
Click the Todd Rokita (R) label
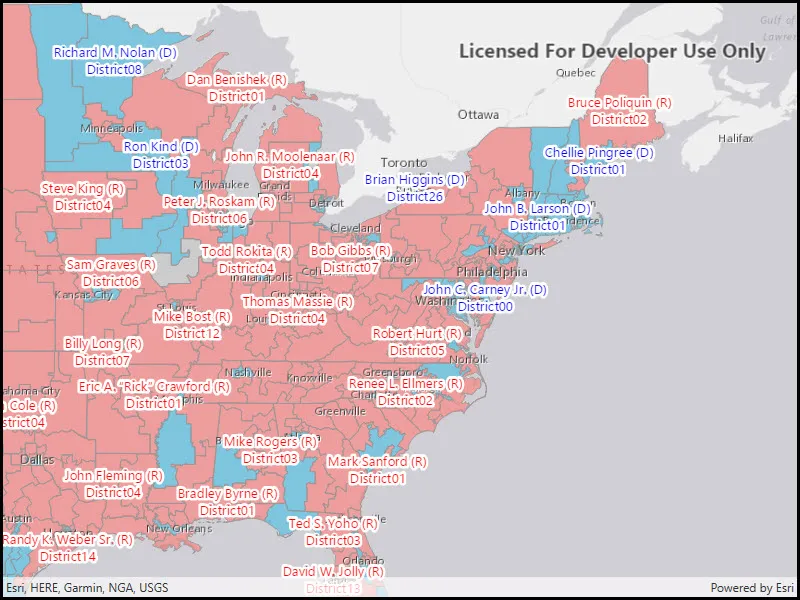[x=246, y=259]
